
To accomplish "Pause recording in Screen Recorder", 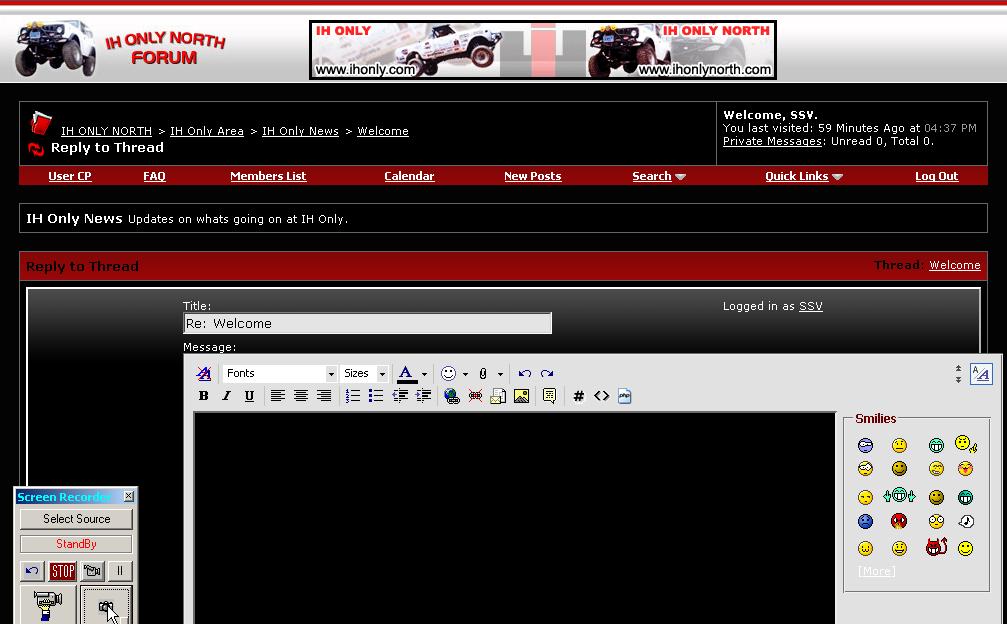I will point(119,571).
